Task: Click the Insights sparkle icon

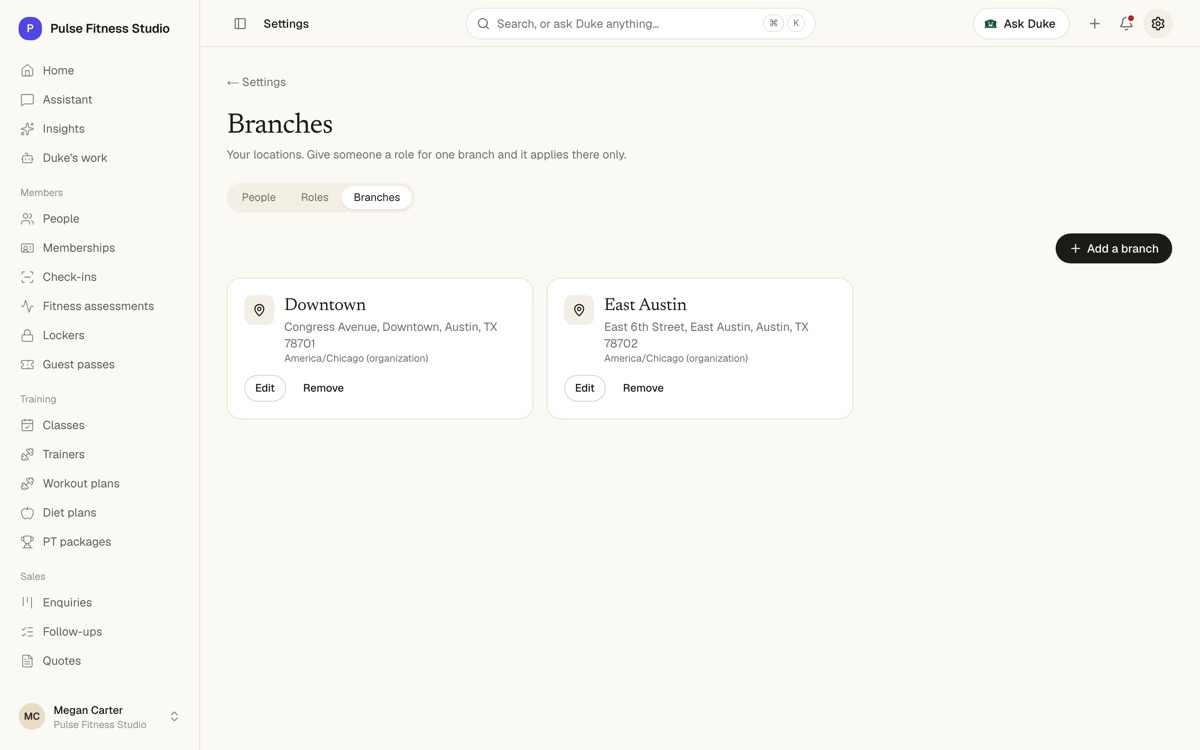Action: click(x=27, y=129)
